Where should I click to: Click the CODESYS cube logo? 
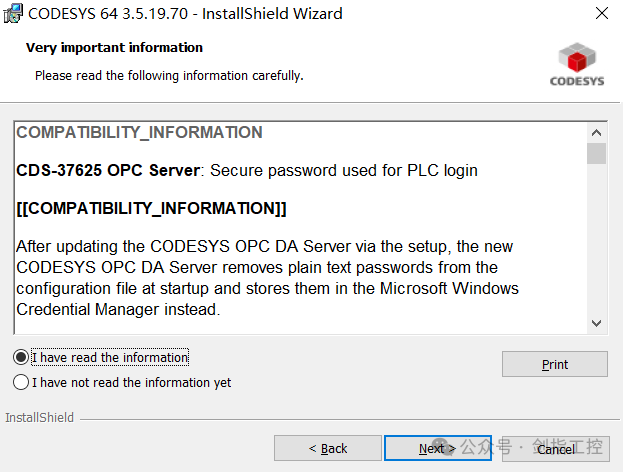pos(577,65)
